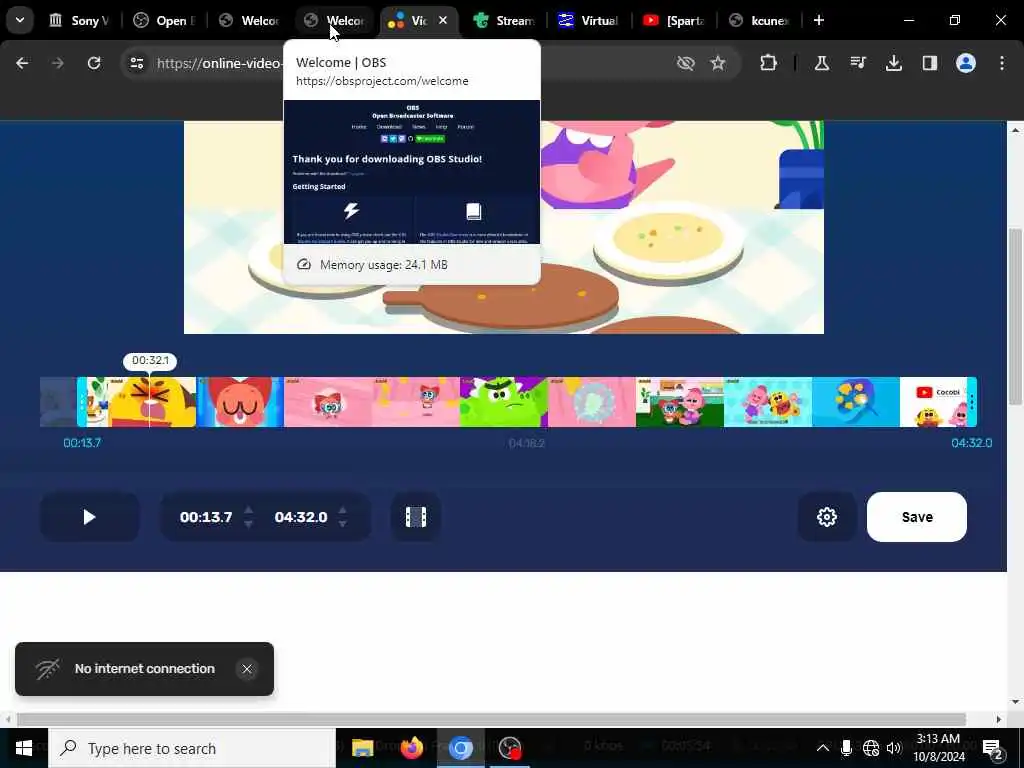Click the taskbar search box

(x=193, y=748)
